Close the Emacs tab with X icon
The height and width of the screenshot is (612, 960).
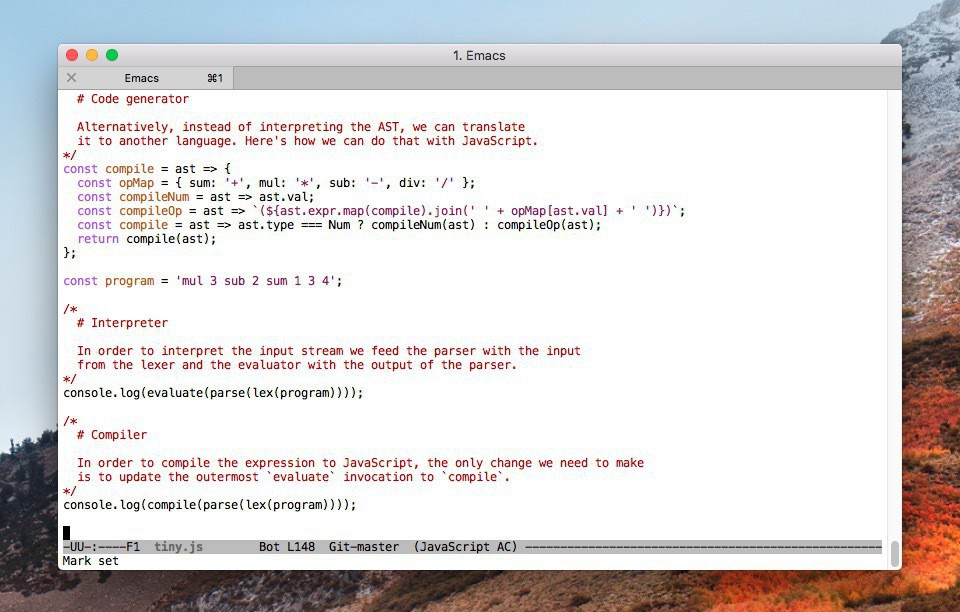[x=72, y=78]
